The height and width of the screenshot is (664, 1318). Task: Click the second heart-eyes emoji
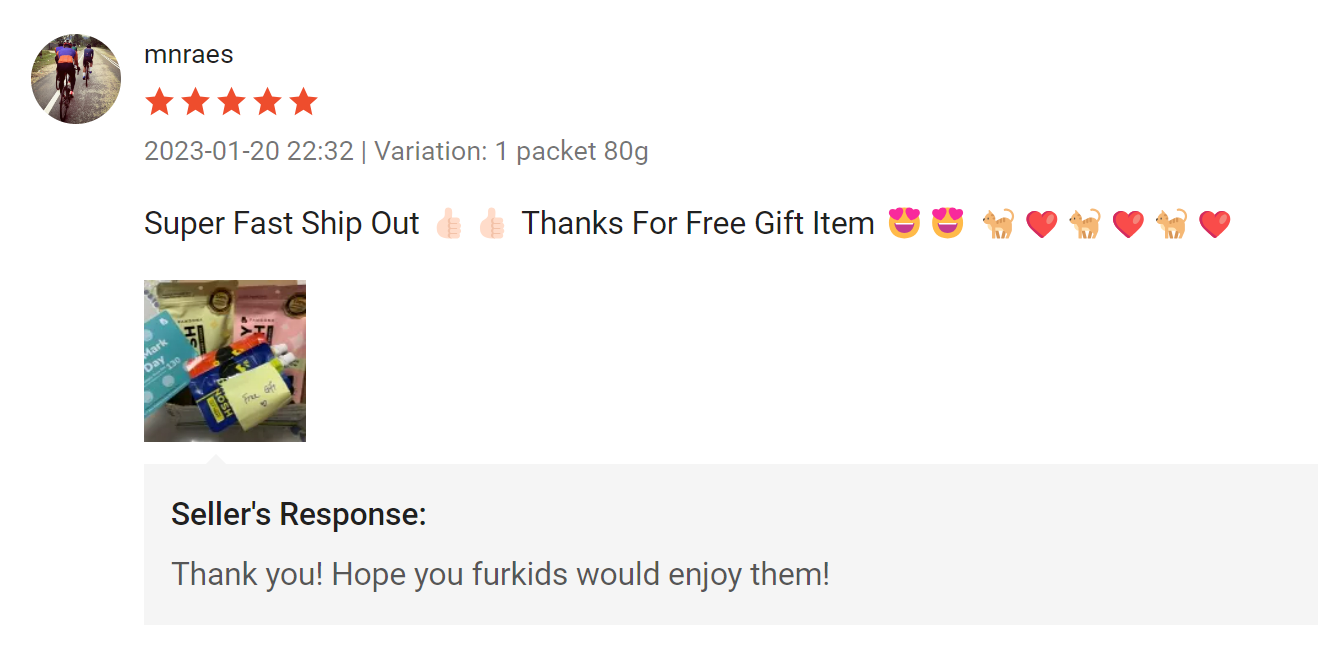(947, 224)
